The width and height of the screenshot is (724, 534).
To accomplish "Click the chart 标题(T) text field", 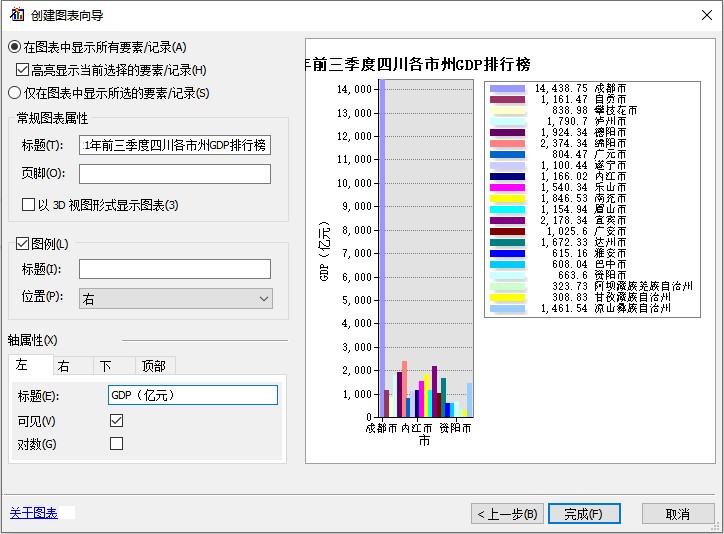I will [175, 145].
